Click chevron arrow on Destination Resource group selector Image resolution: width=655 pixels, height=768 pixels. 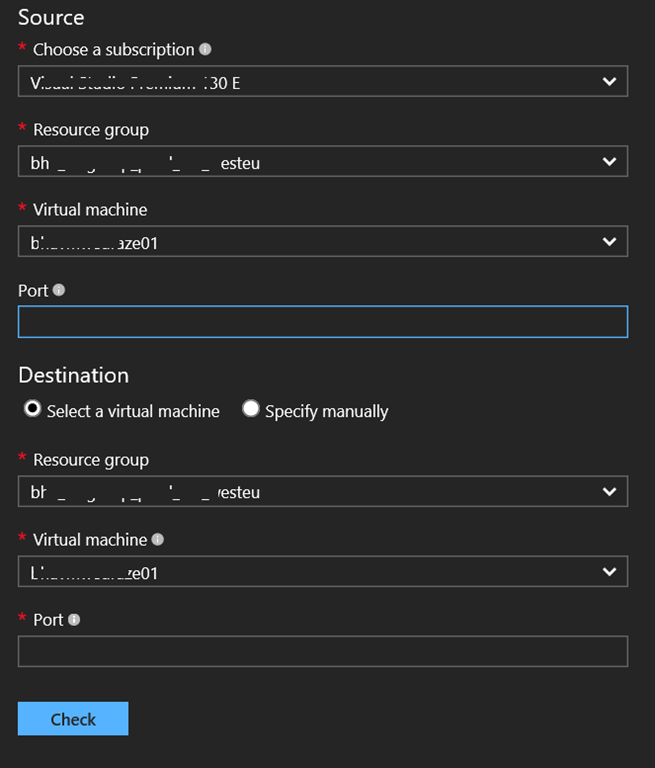tap(609, 491)
